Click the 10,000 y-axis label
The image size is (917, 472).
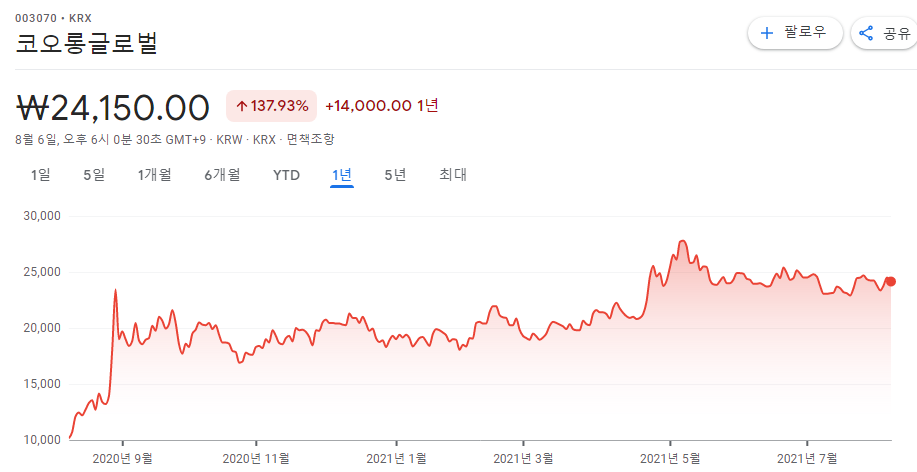(x=42, y=440)
